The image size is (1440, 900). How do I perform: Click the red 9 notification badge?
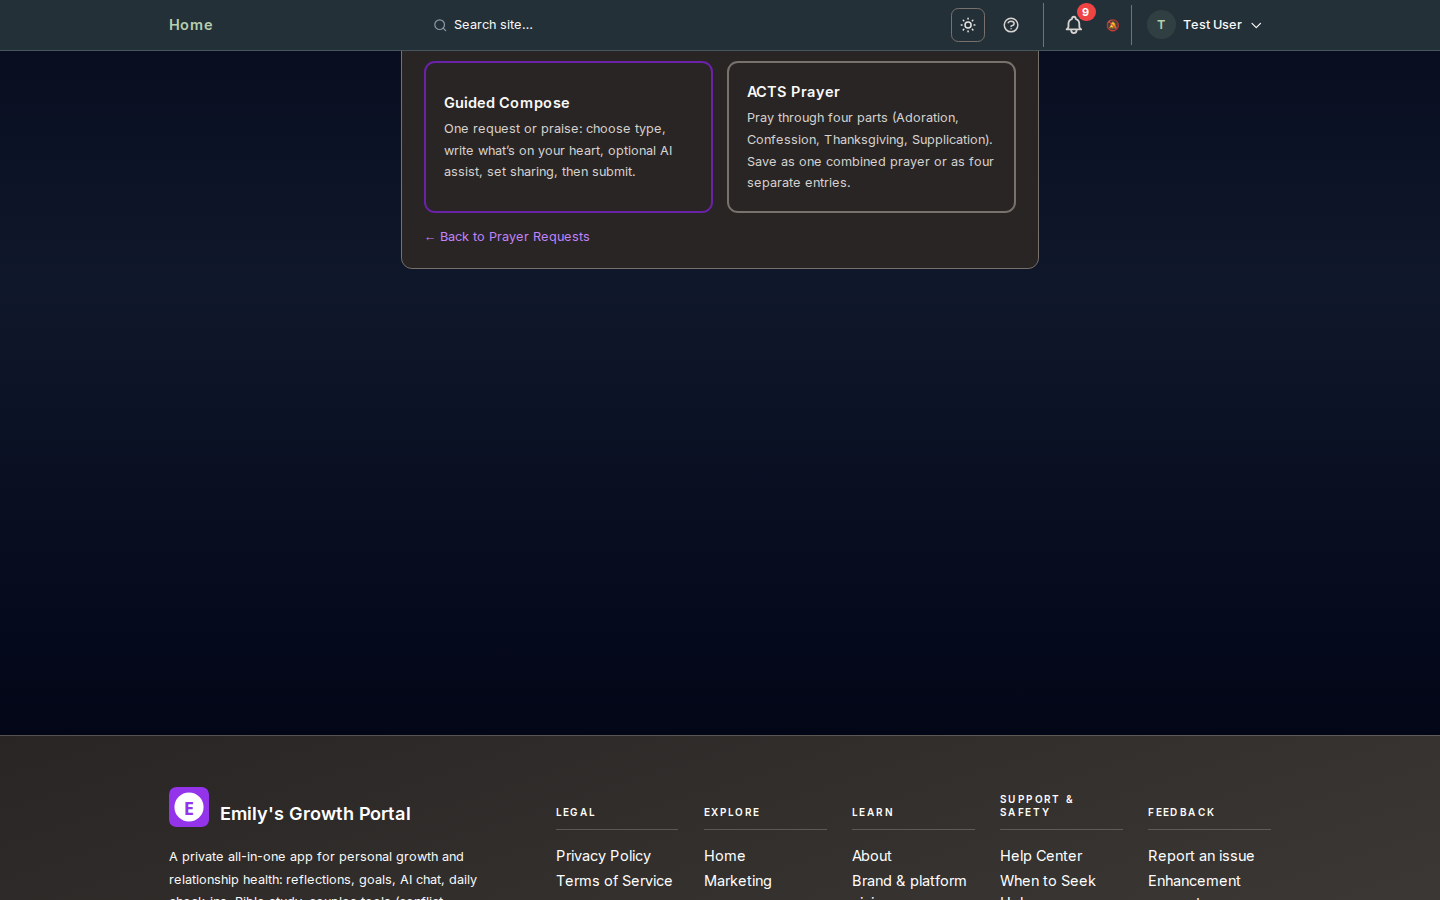pyautogui.click(x=1085, y=12)
